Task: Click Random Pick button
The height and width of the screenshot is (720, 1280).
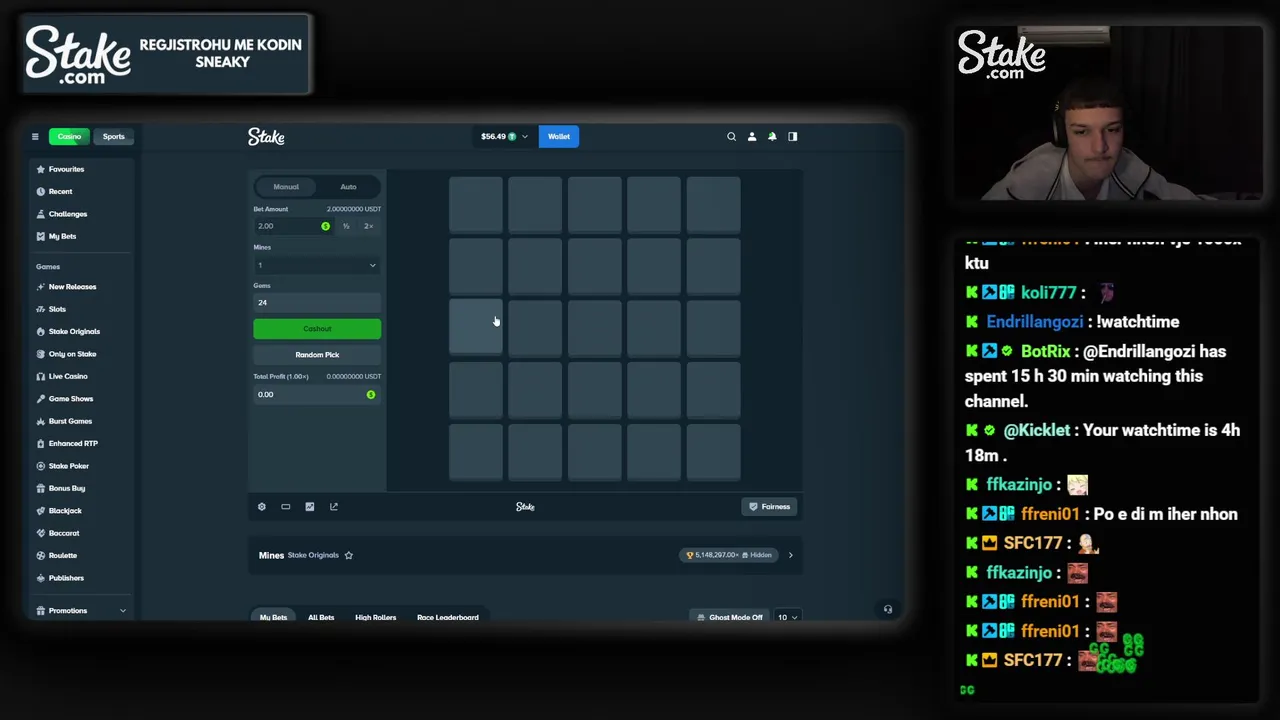Action: click(x=317, y=355)
